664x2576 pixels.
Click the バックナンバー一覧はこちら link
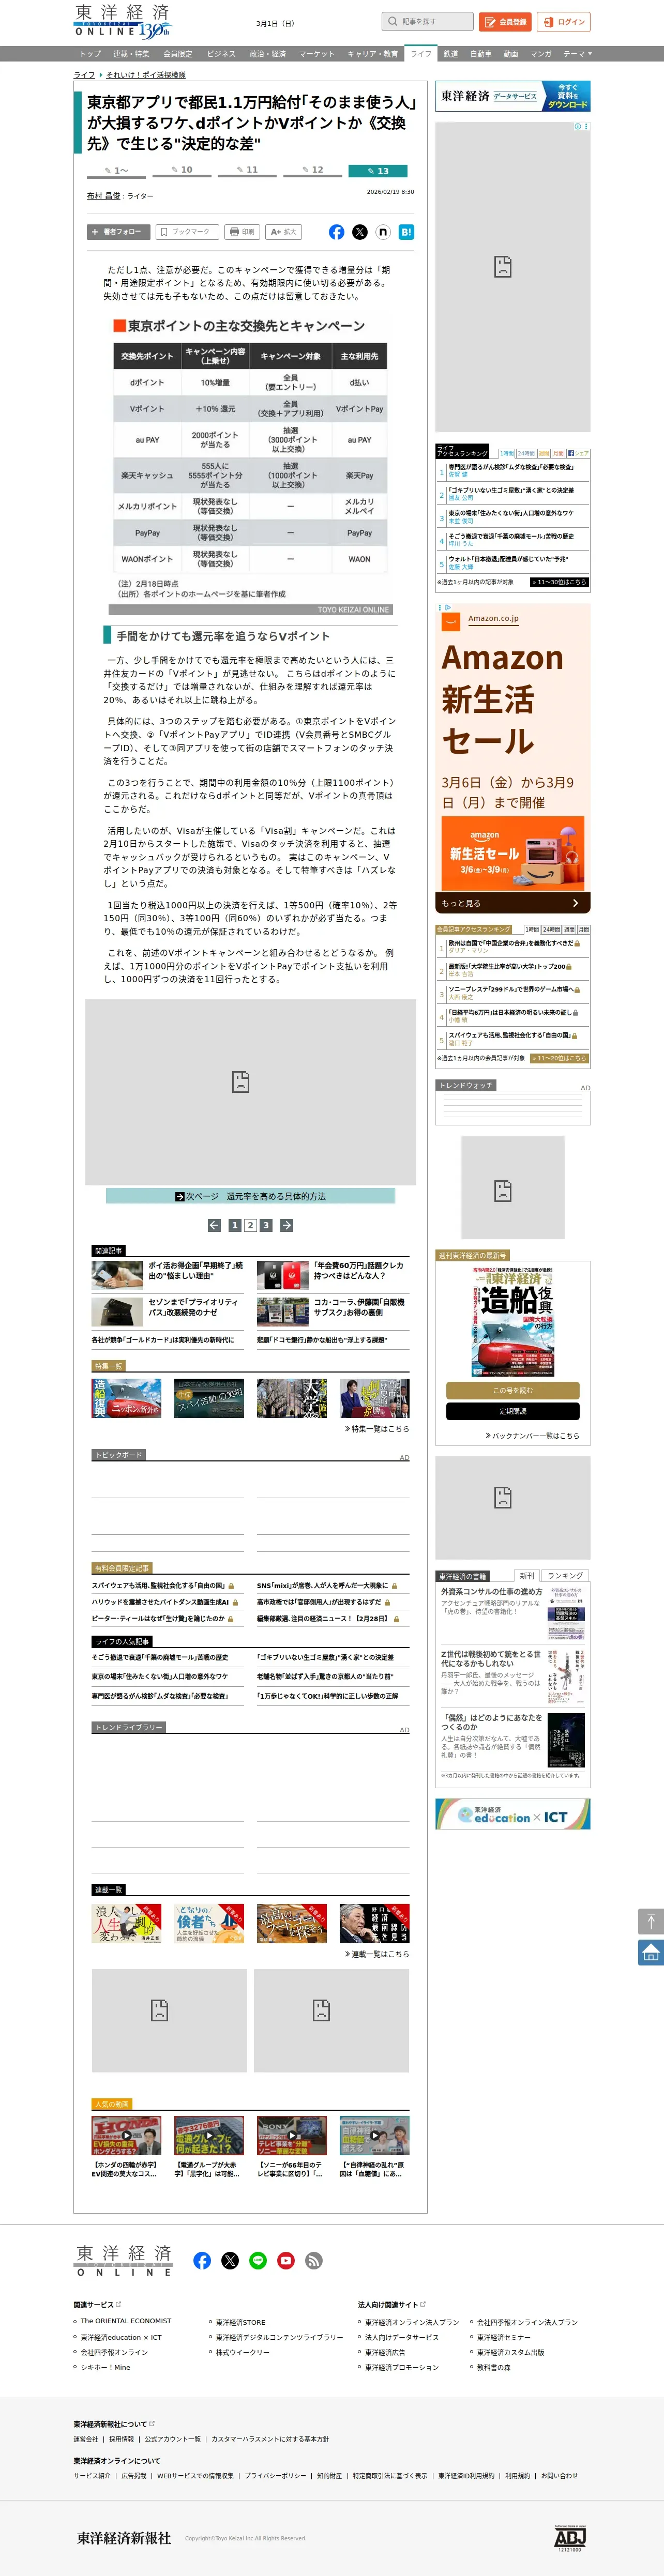(x=533, y=1435)
